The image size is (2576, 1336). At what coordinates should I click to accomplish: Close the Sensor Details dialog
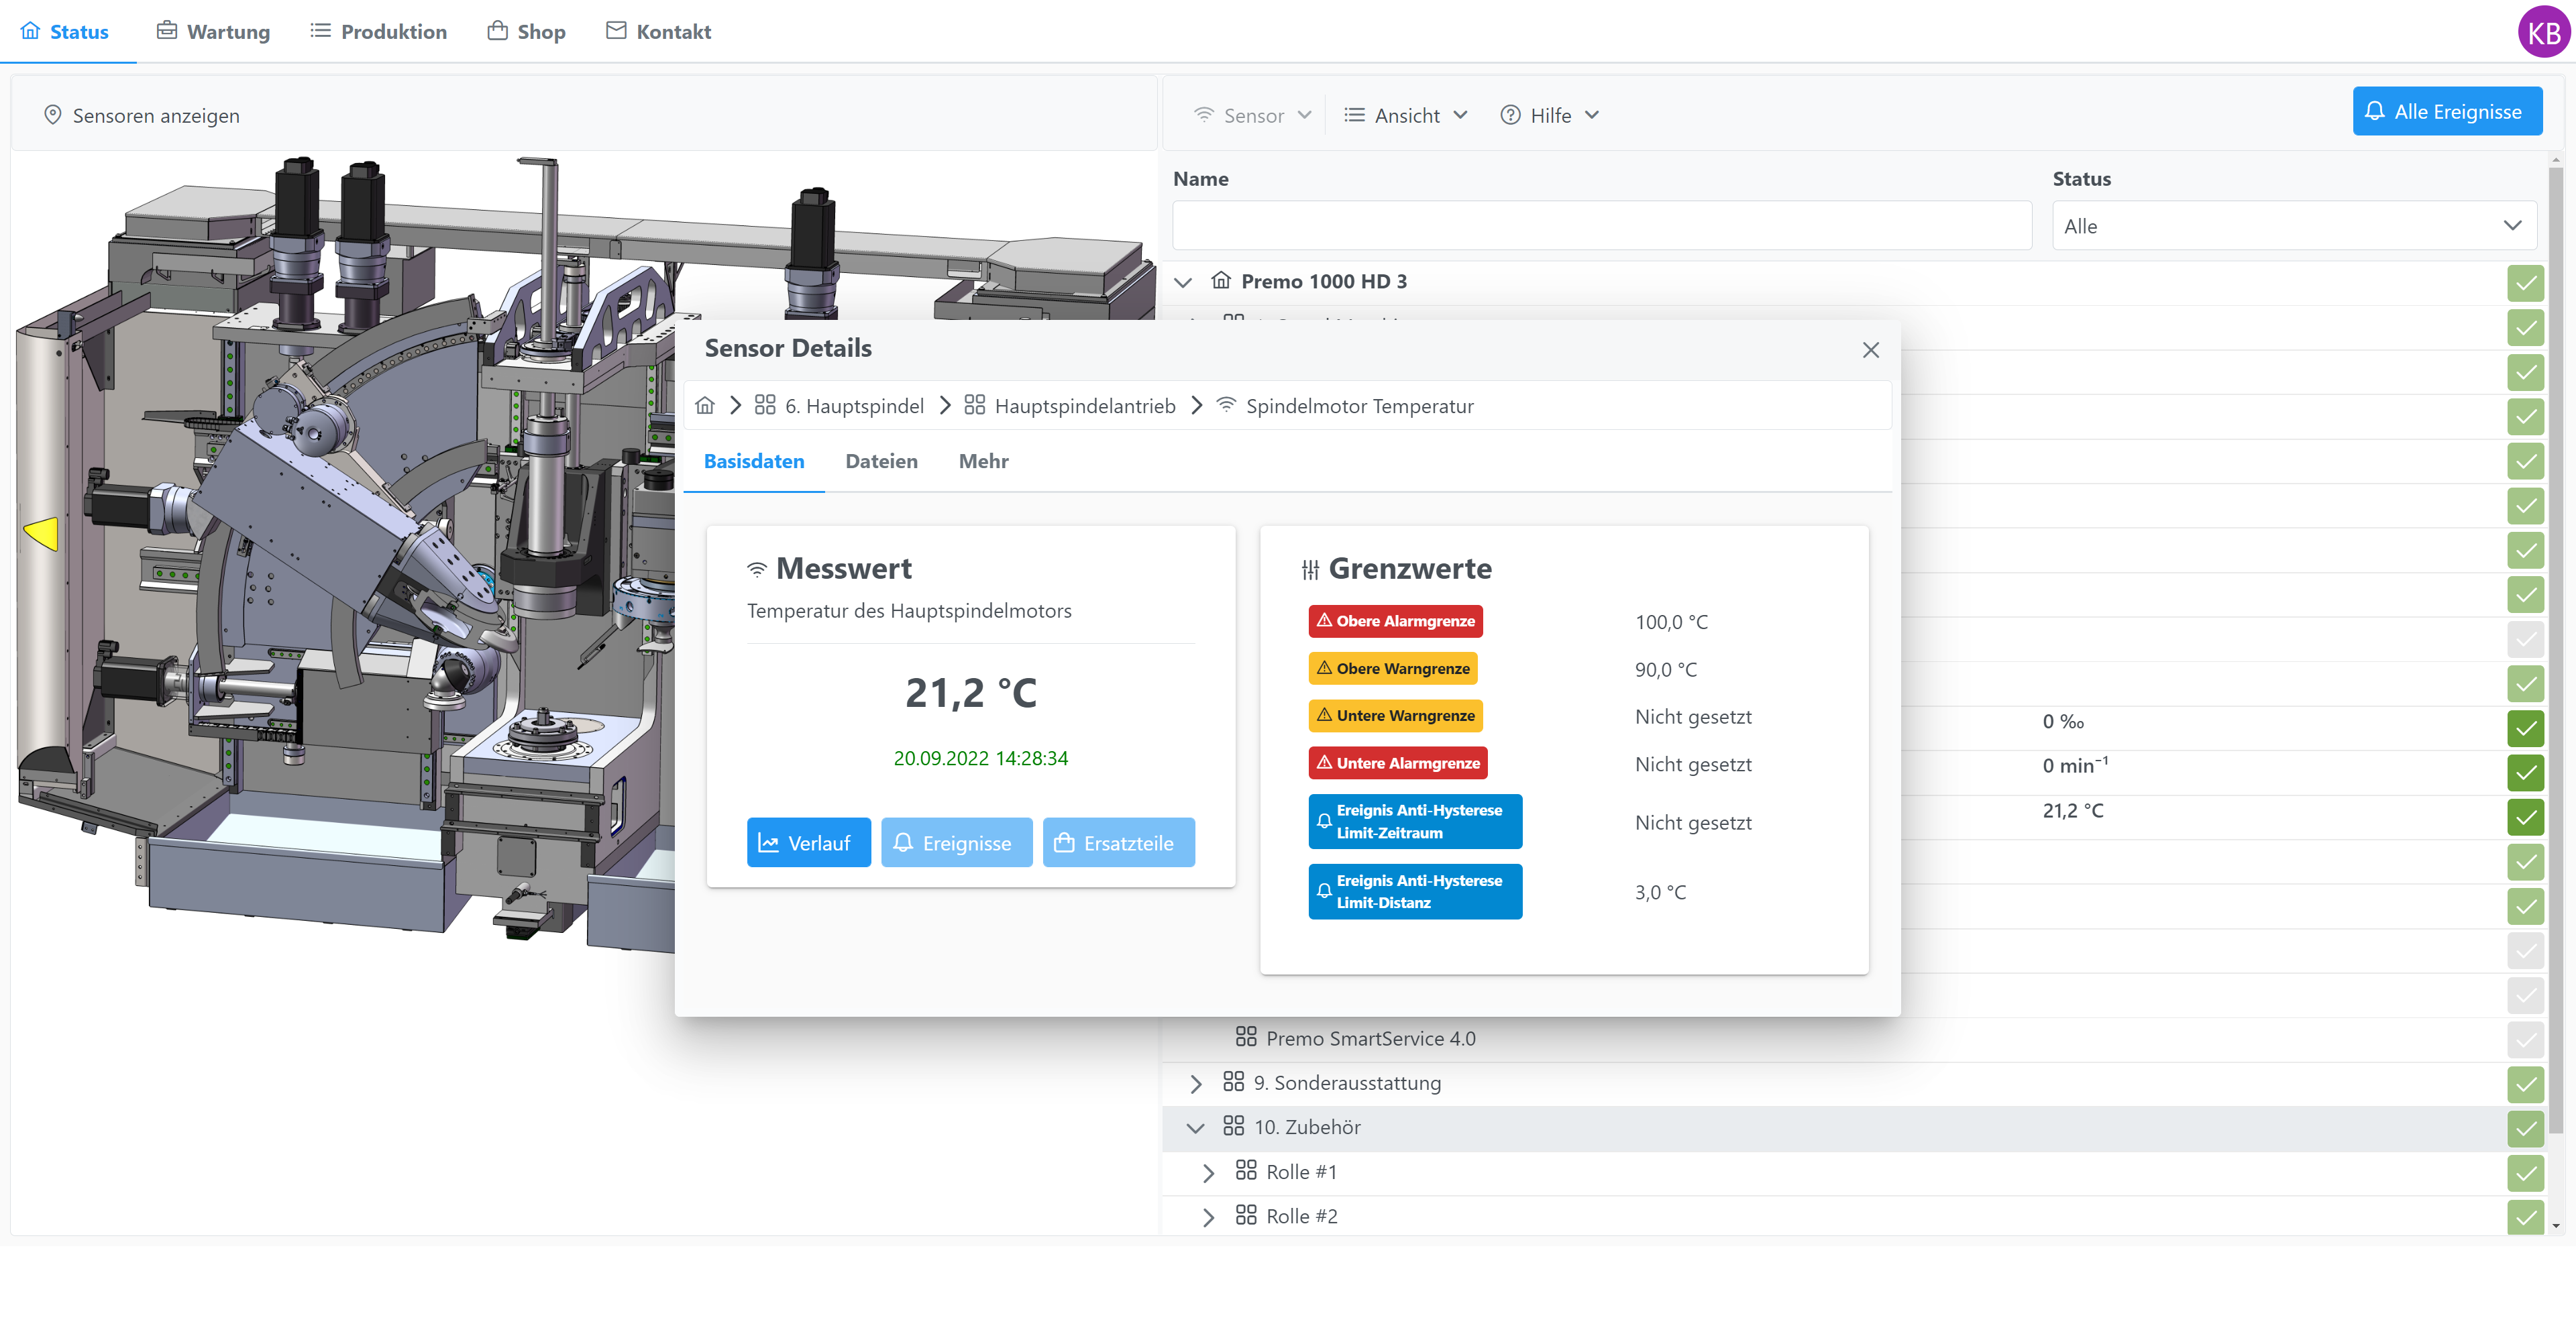coord(1870,350)
